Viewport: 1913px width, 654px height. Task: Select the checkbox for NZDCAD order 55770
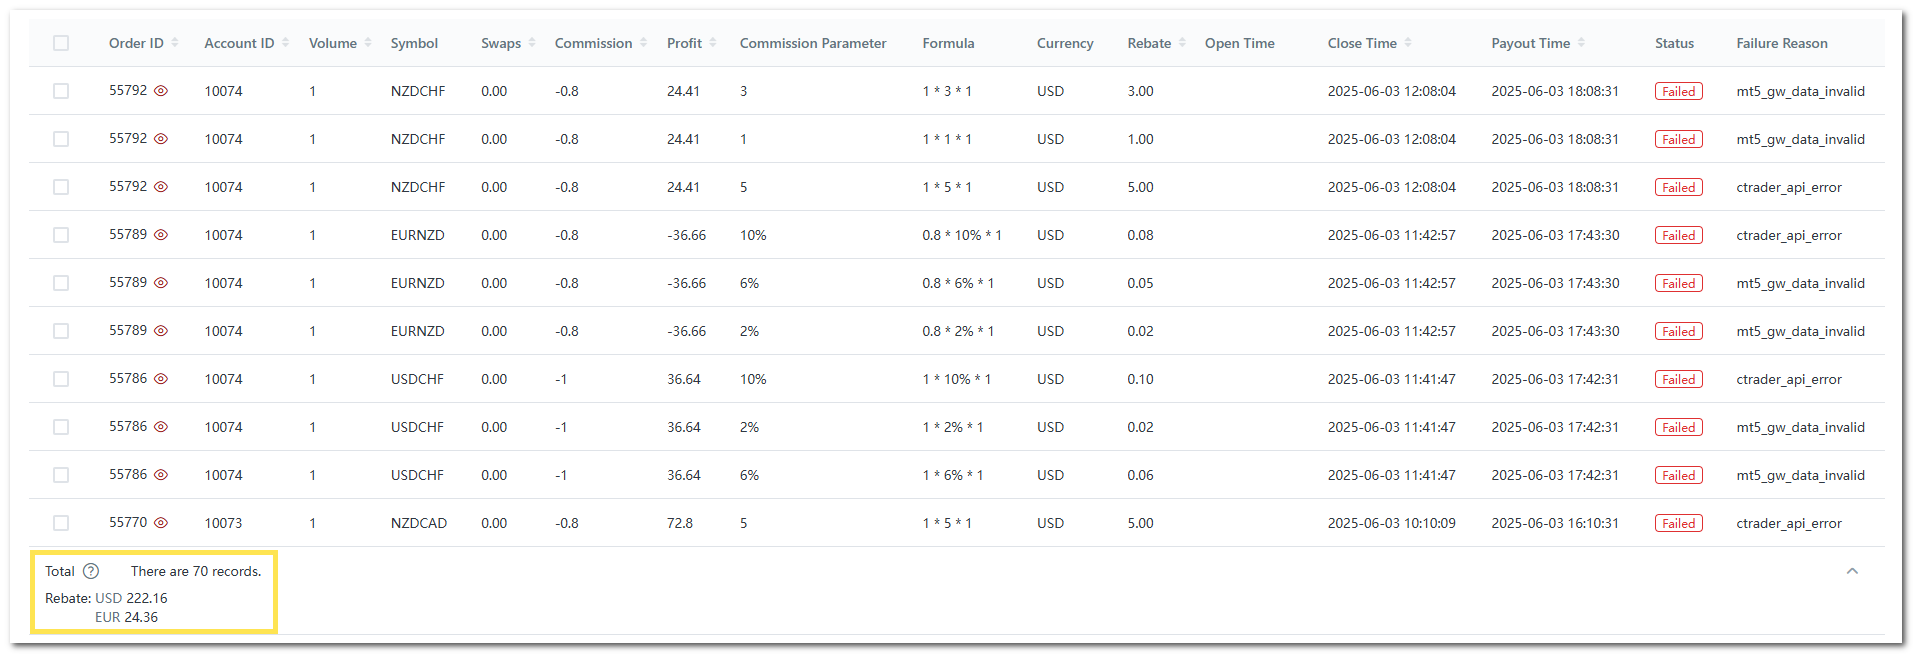[61, 523]
